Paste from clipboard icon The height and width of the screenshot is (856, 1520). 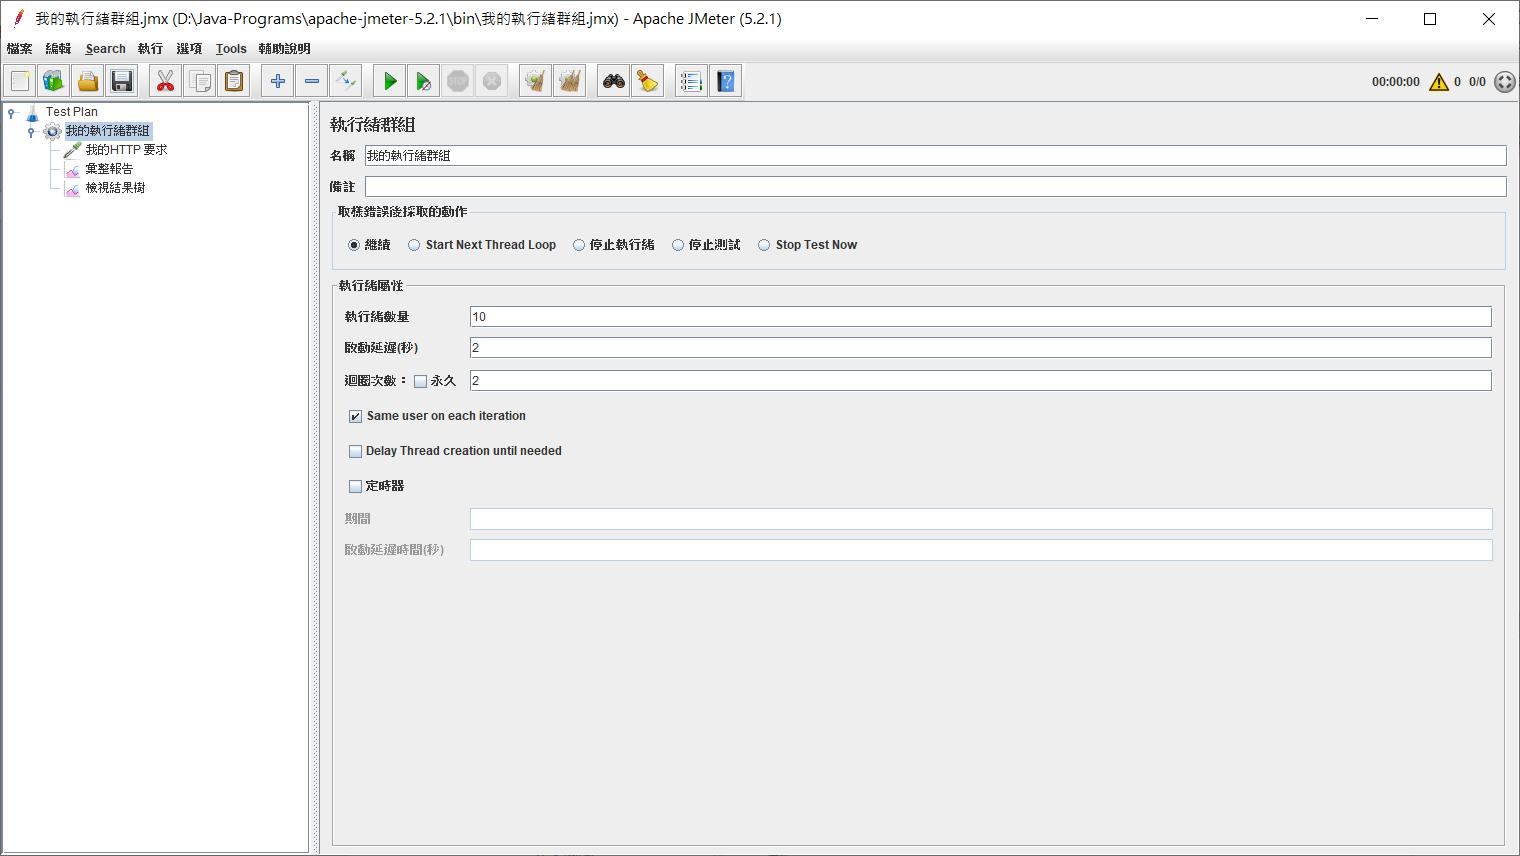pos(234,81)
